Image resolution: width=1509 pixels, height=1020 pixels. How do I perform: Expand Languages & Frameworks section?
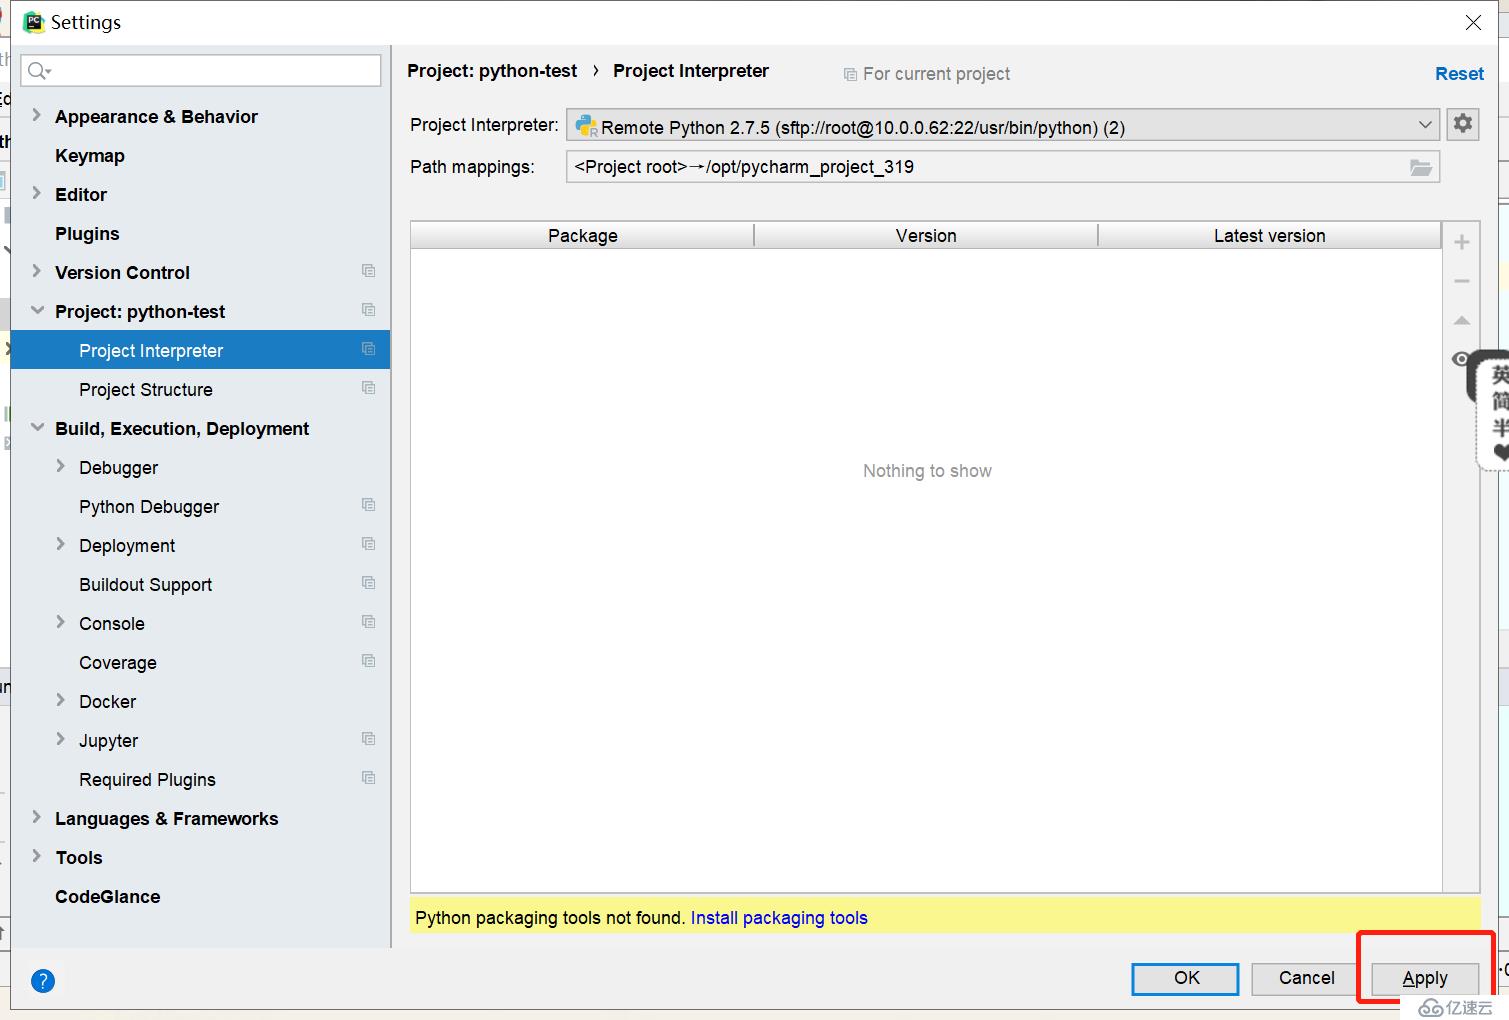pos(37,817)
